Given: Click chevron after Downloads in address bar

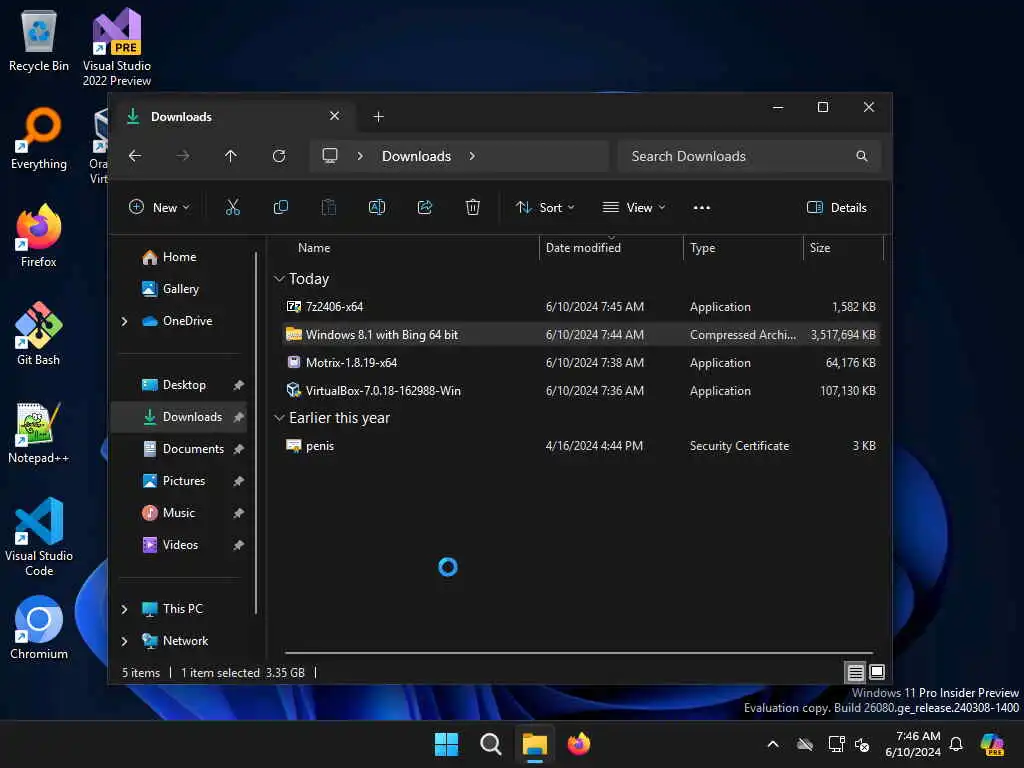Looking at the screenshot, I should click(x=472, y=156).
